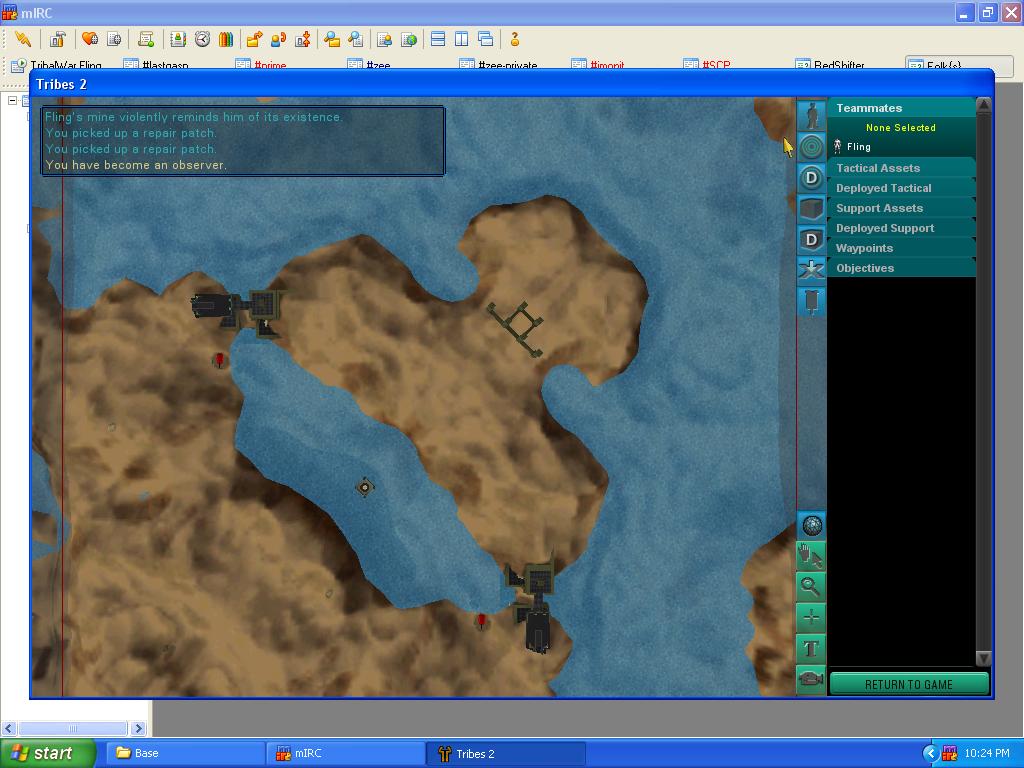Image resolution: width=1024 pixels, height=768 pixels.
Task: Click the RETURN TO GAME button
Action: (909, 684)
